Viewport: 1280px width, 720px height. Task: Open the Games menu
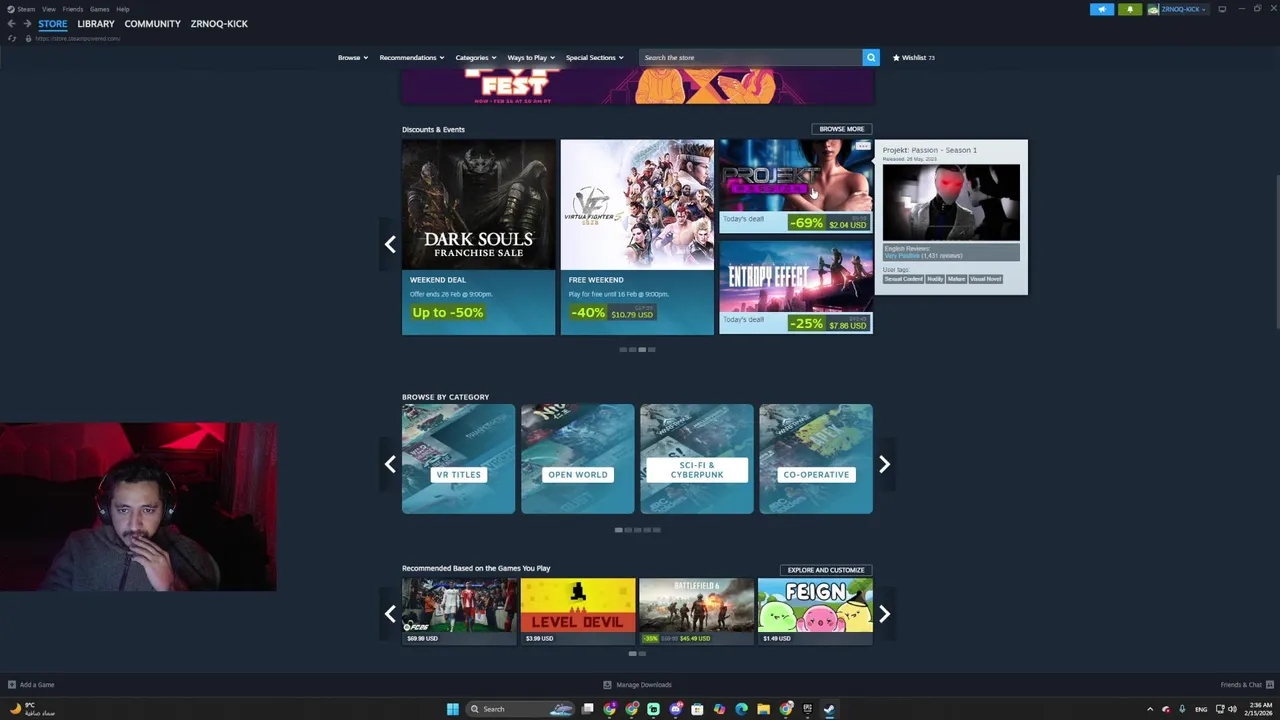[100, 9]
